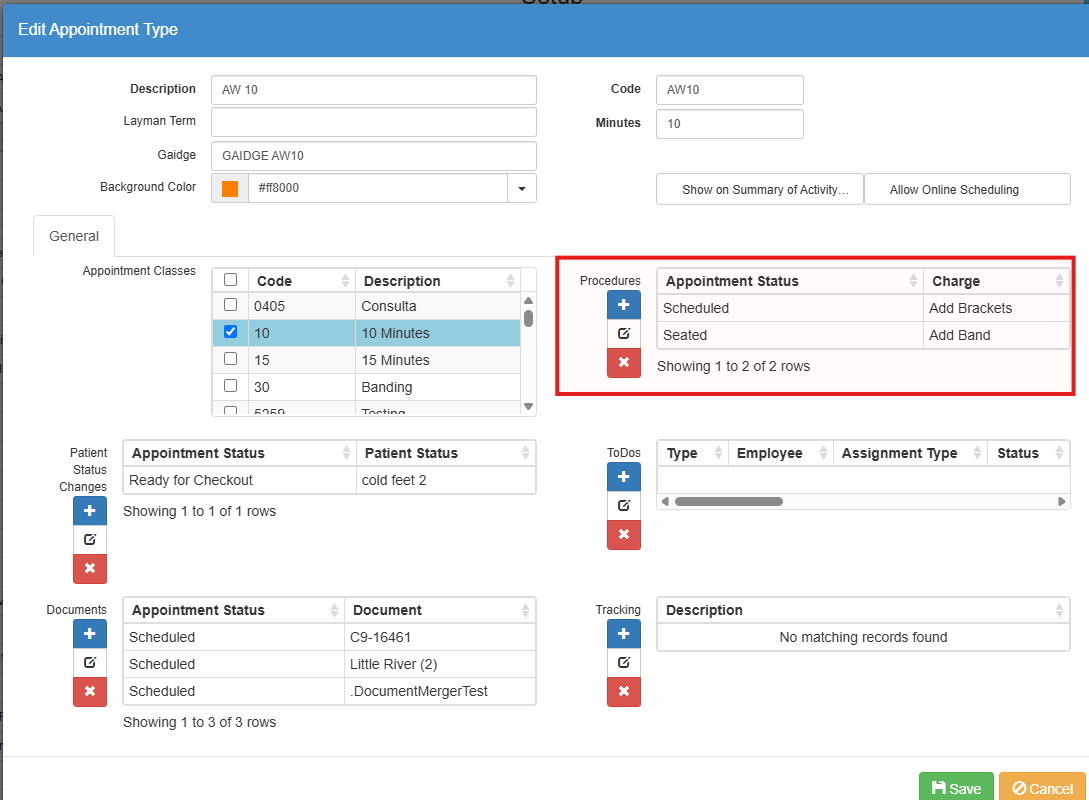Check the 30 Banding class
The width and height of the screenshot is (1089, 801).
[x=231, y=386]
